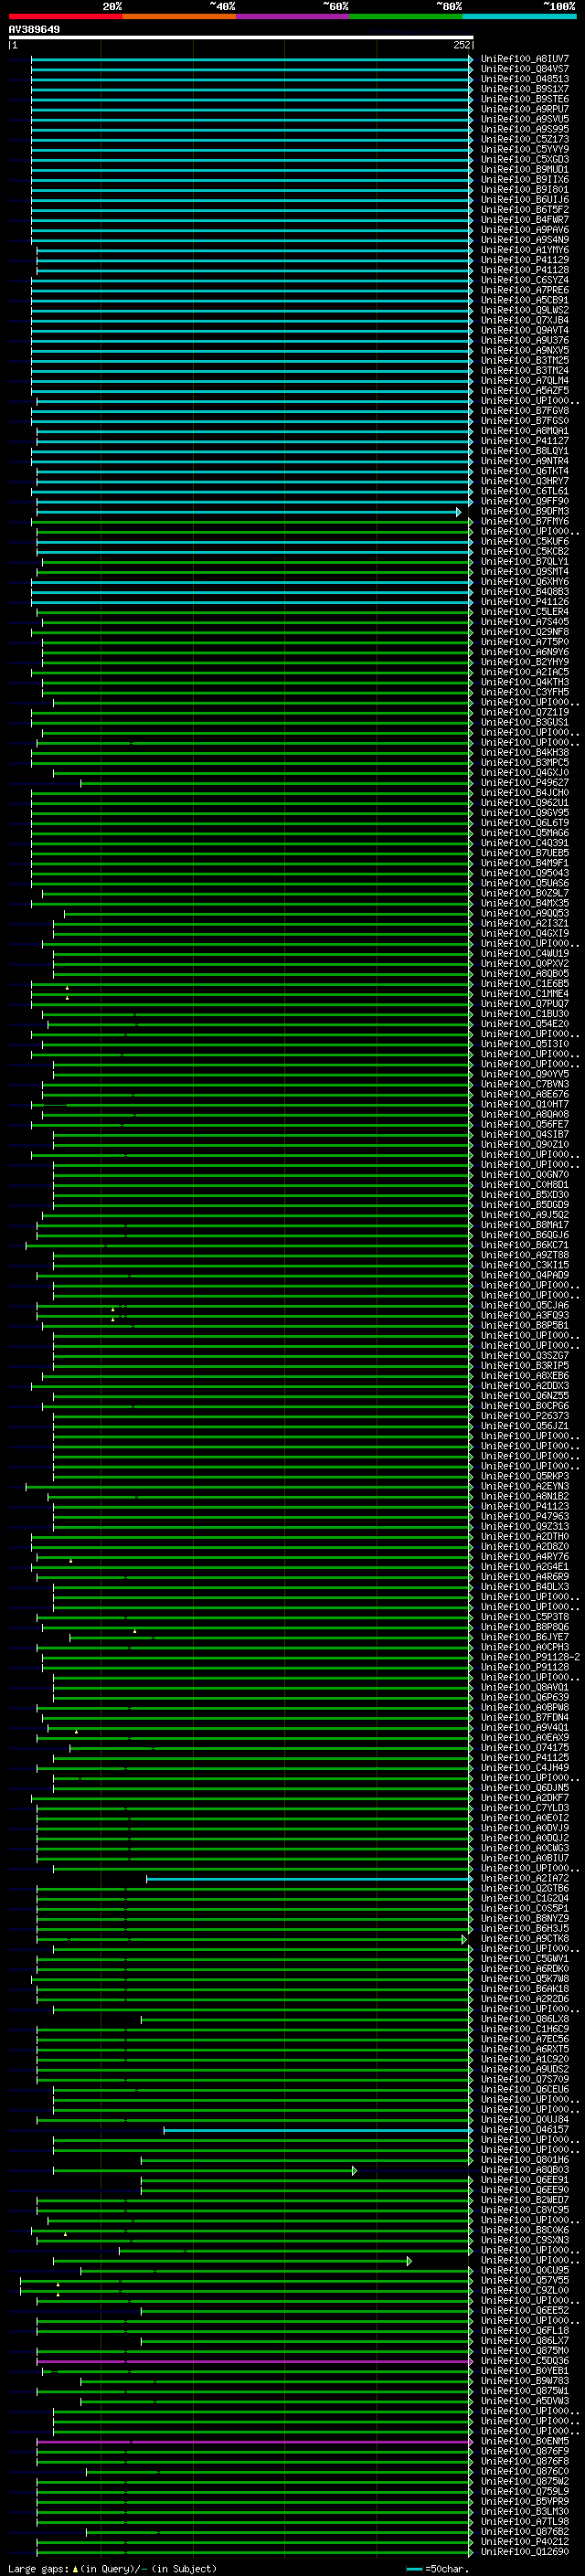
Task: Select the UniRef100_B7QLY1 label
Action: pos(524,562)
